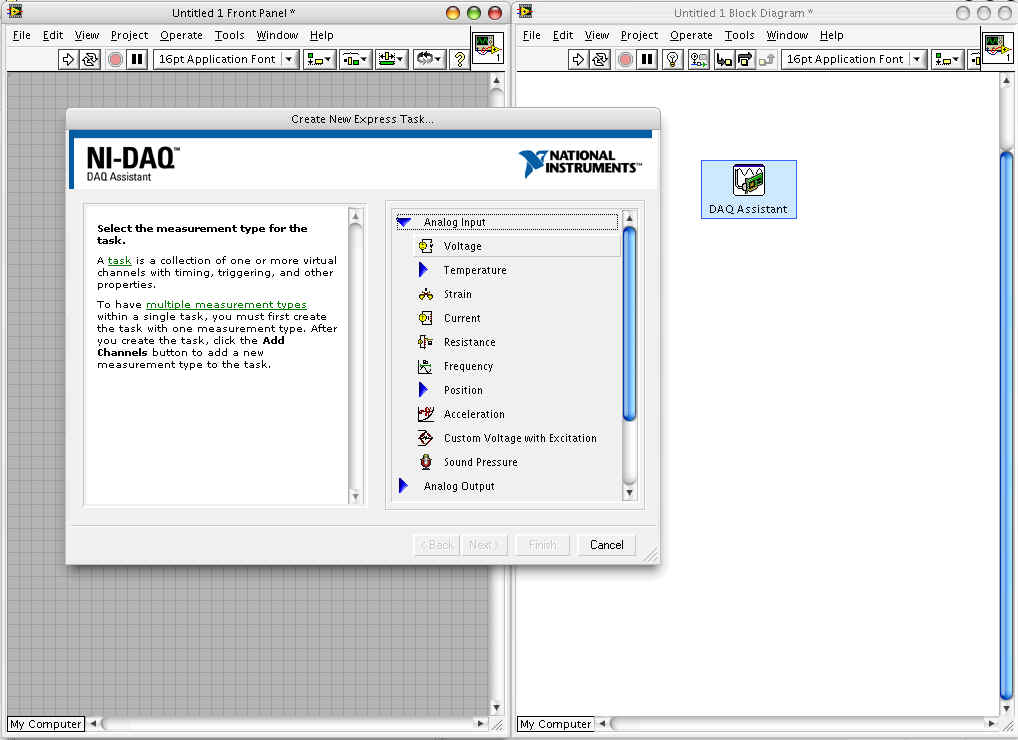The width and height of the screenshot is (1018, 740).
Task: Click help text scrollbar down arrow
Action: click(355, 497)
